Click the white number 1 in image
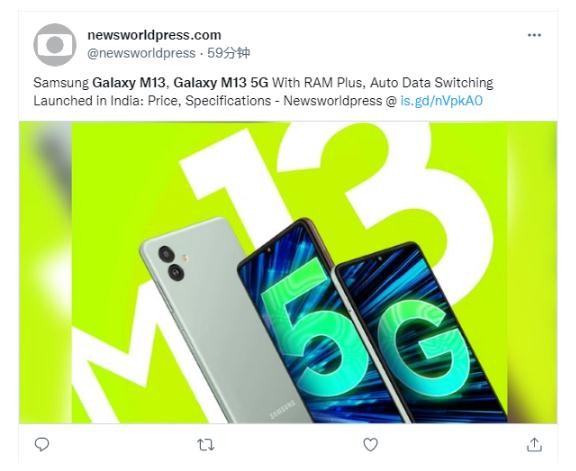This screenshot has height=471, width=576. pyautogui.click(x=235, y=184)
